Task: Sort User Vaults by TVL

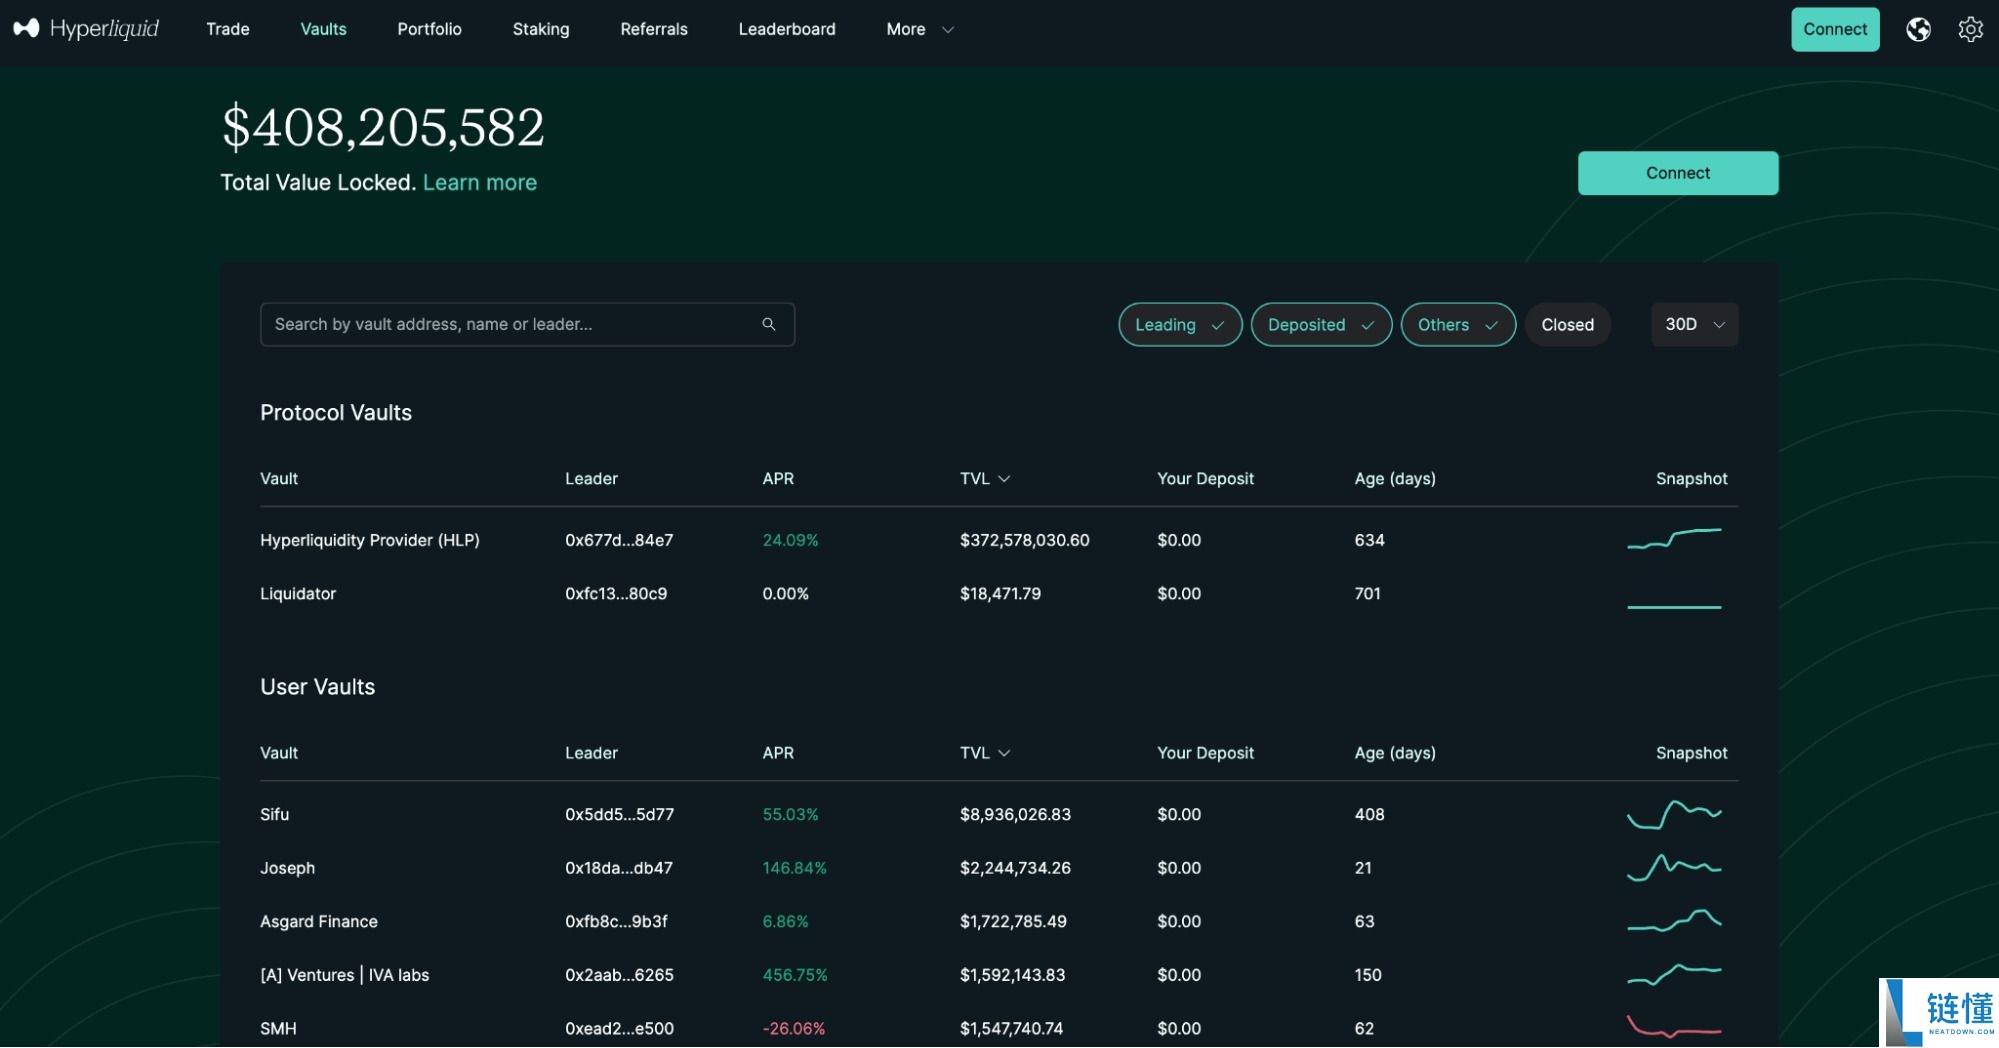Action: (985, 753)
